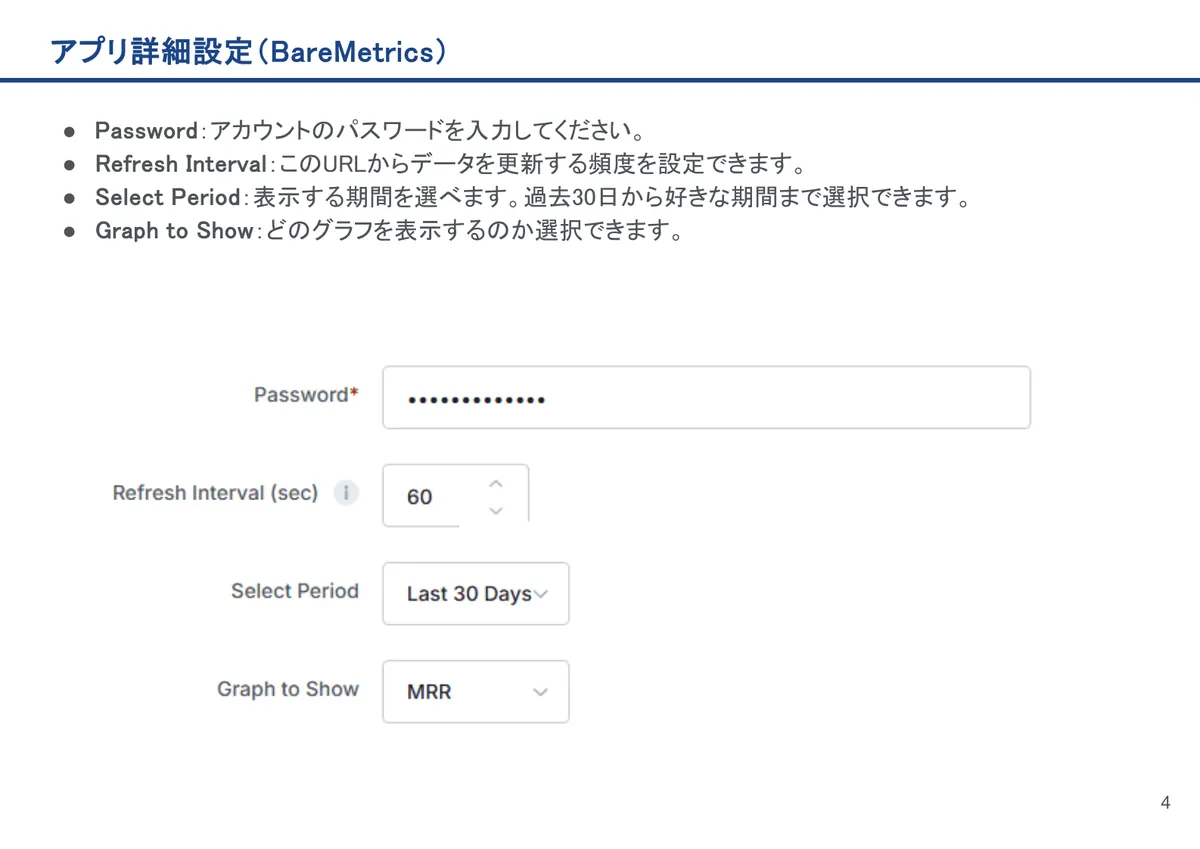Viewport: 1200px width, 849px height.
Task: Click the Password field label
Action: pos(306,395)
